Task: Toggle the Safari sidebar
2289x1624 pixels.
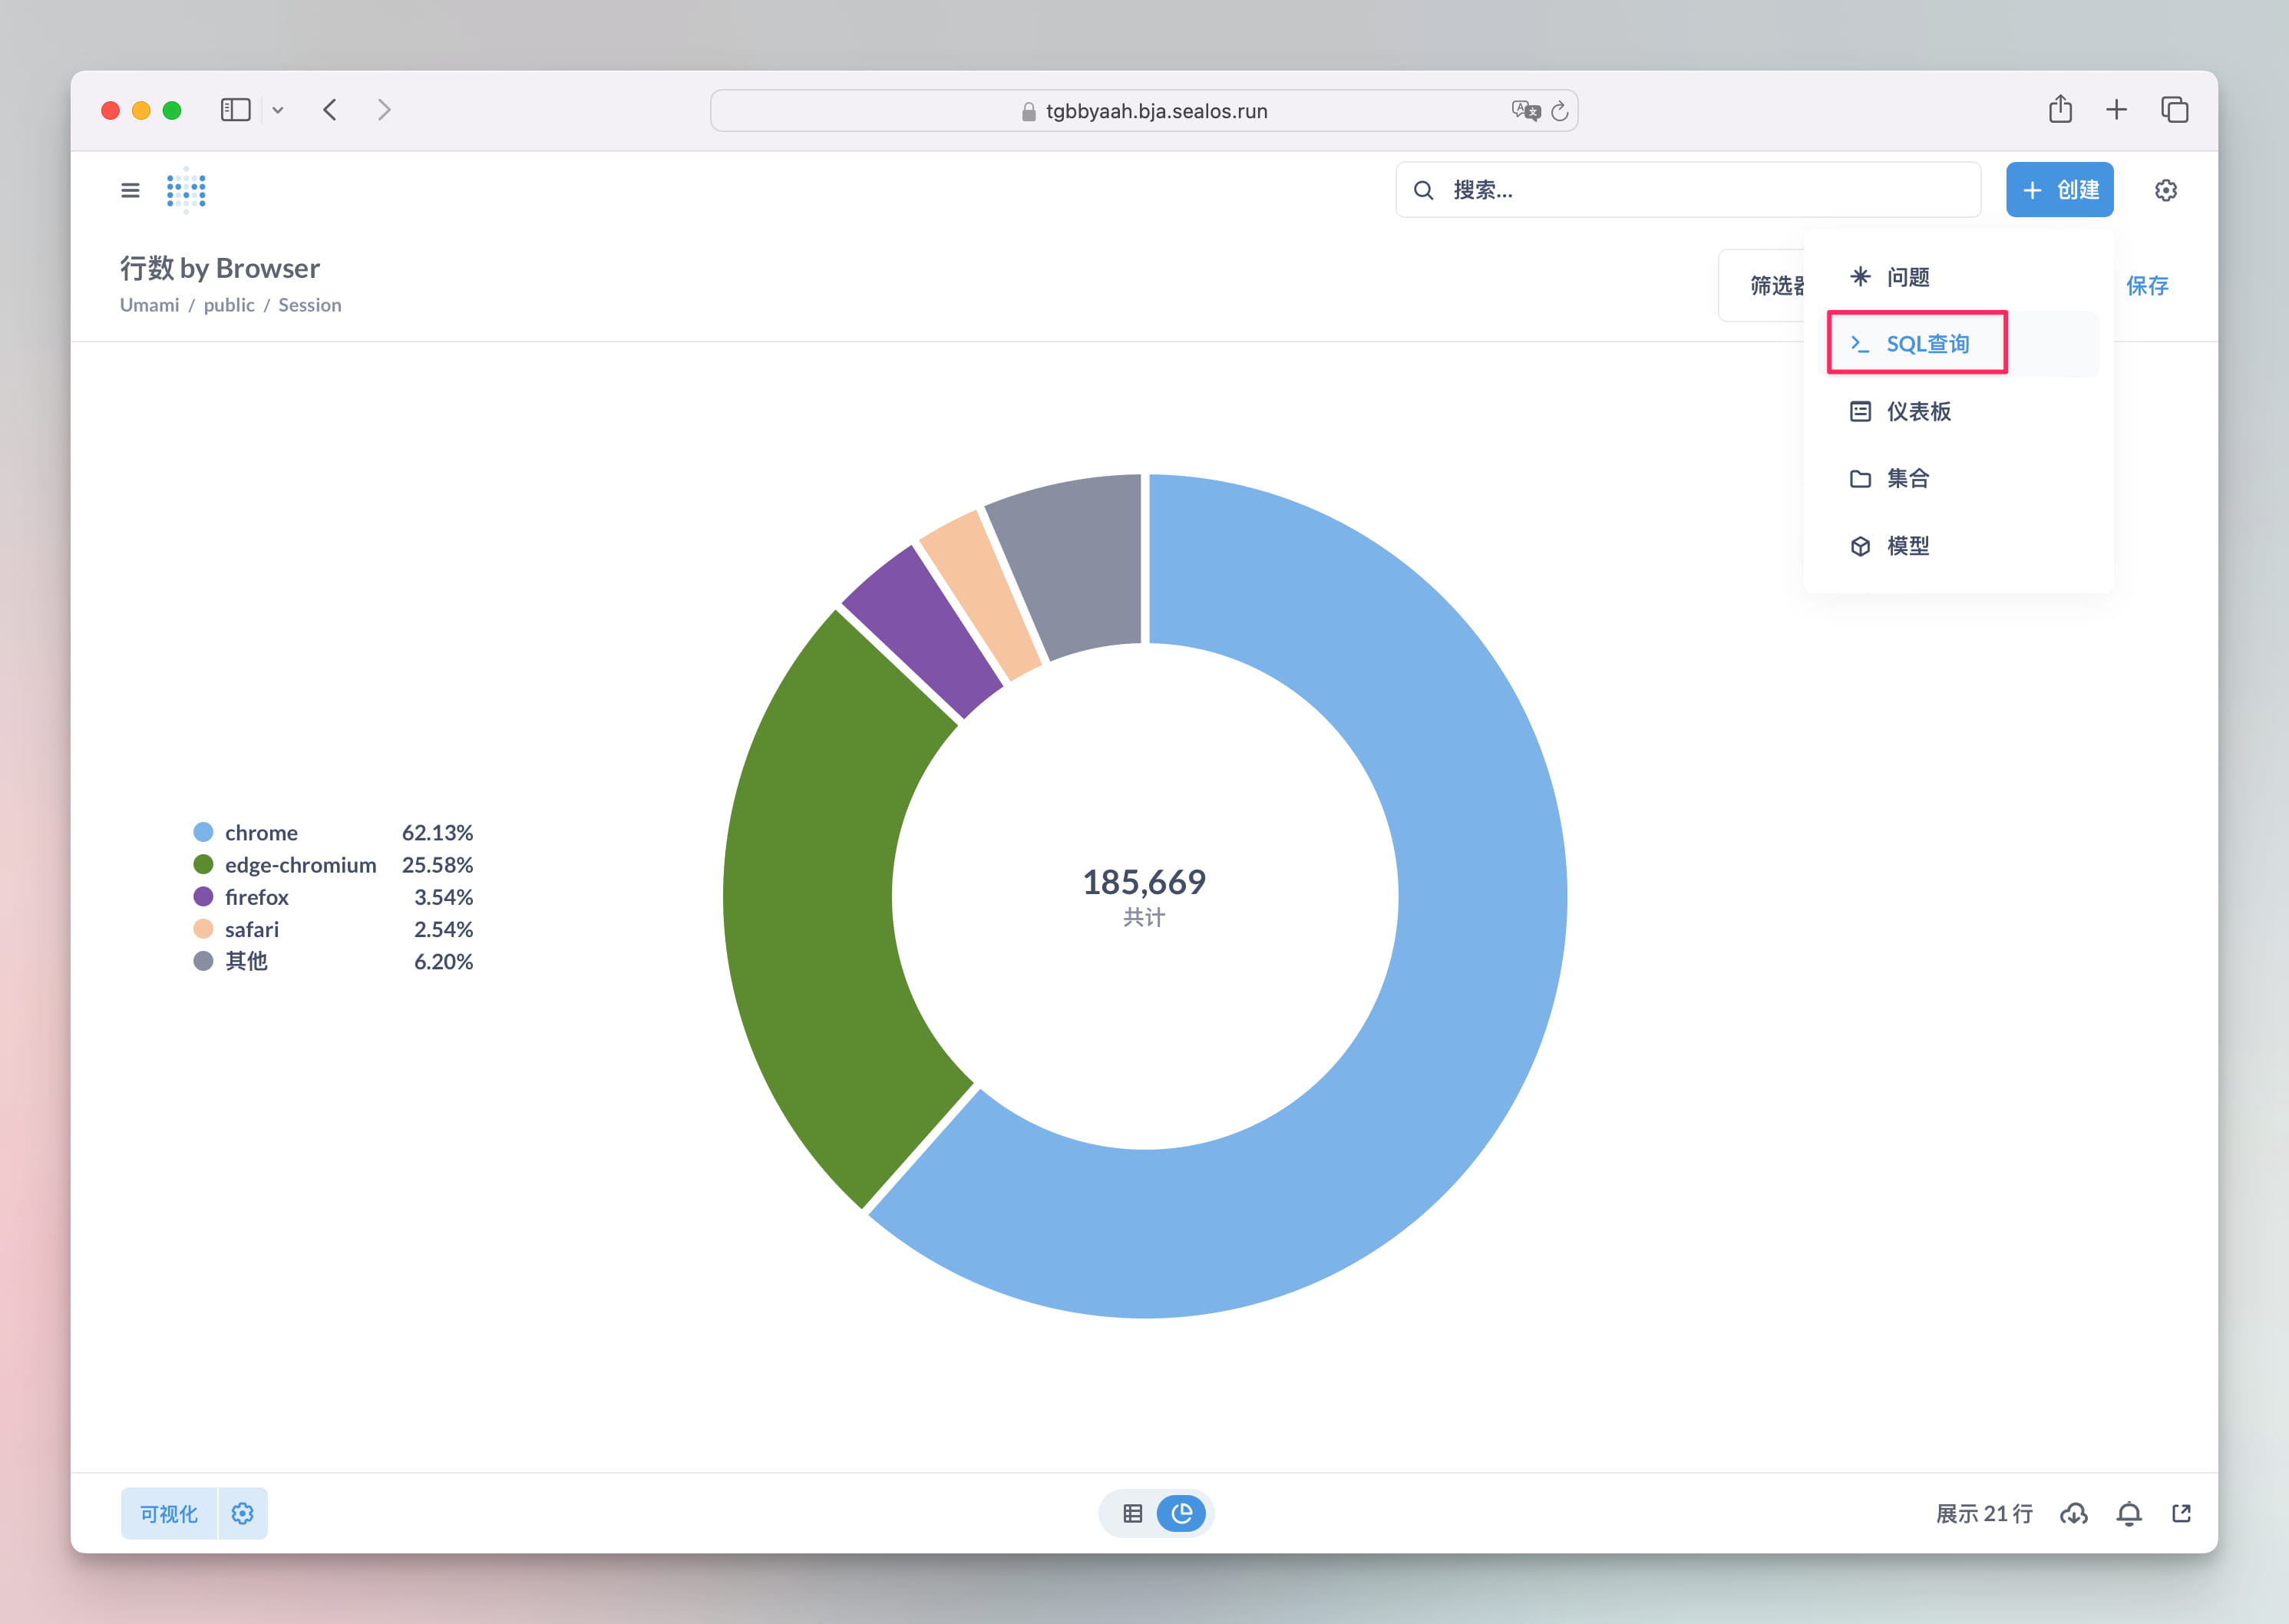Action: tap(235, 110)
